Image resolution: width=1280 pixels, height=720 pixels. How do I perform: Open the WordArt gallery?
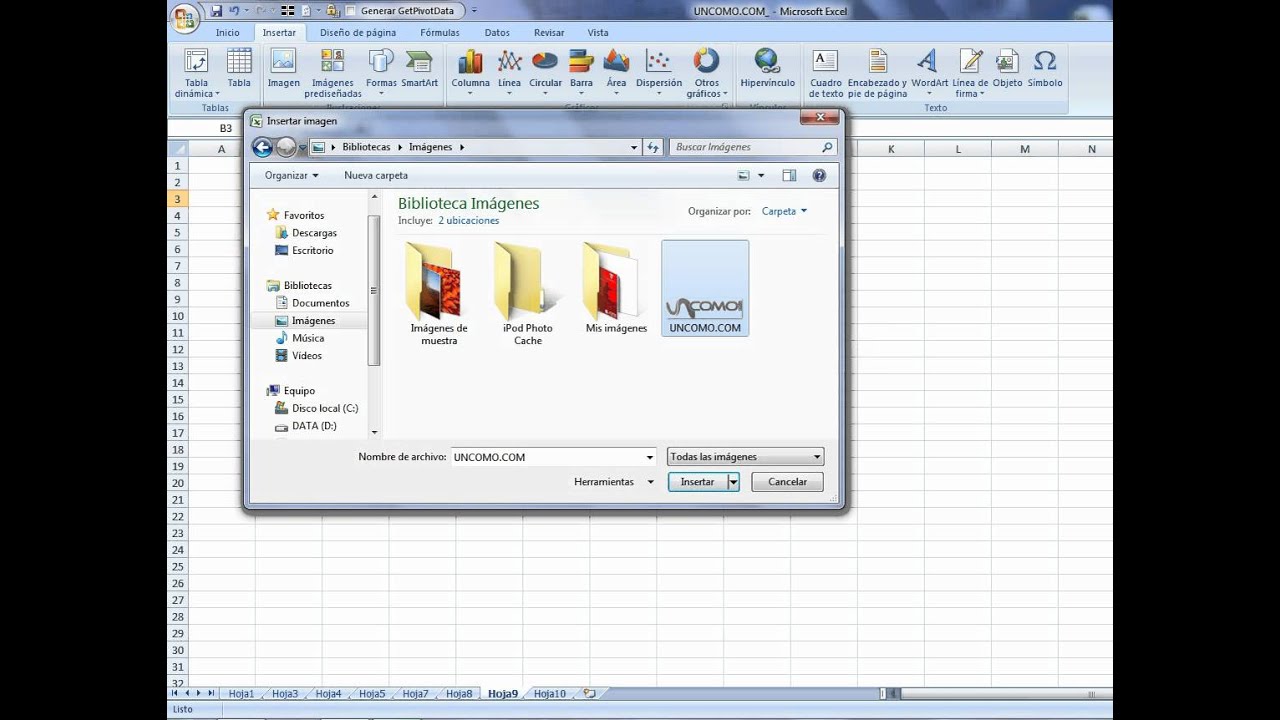[x=929, y=70]
